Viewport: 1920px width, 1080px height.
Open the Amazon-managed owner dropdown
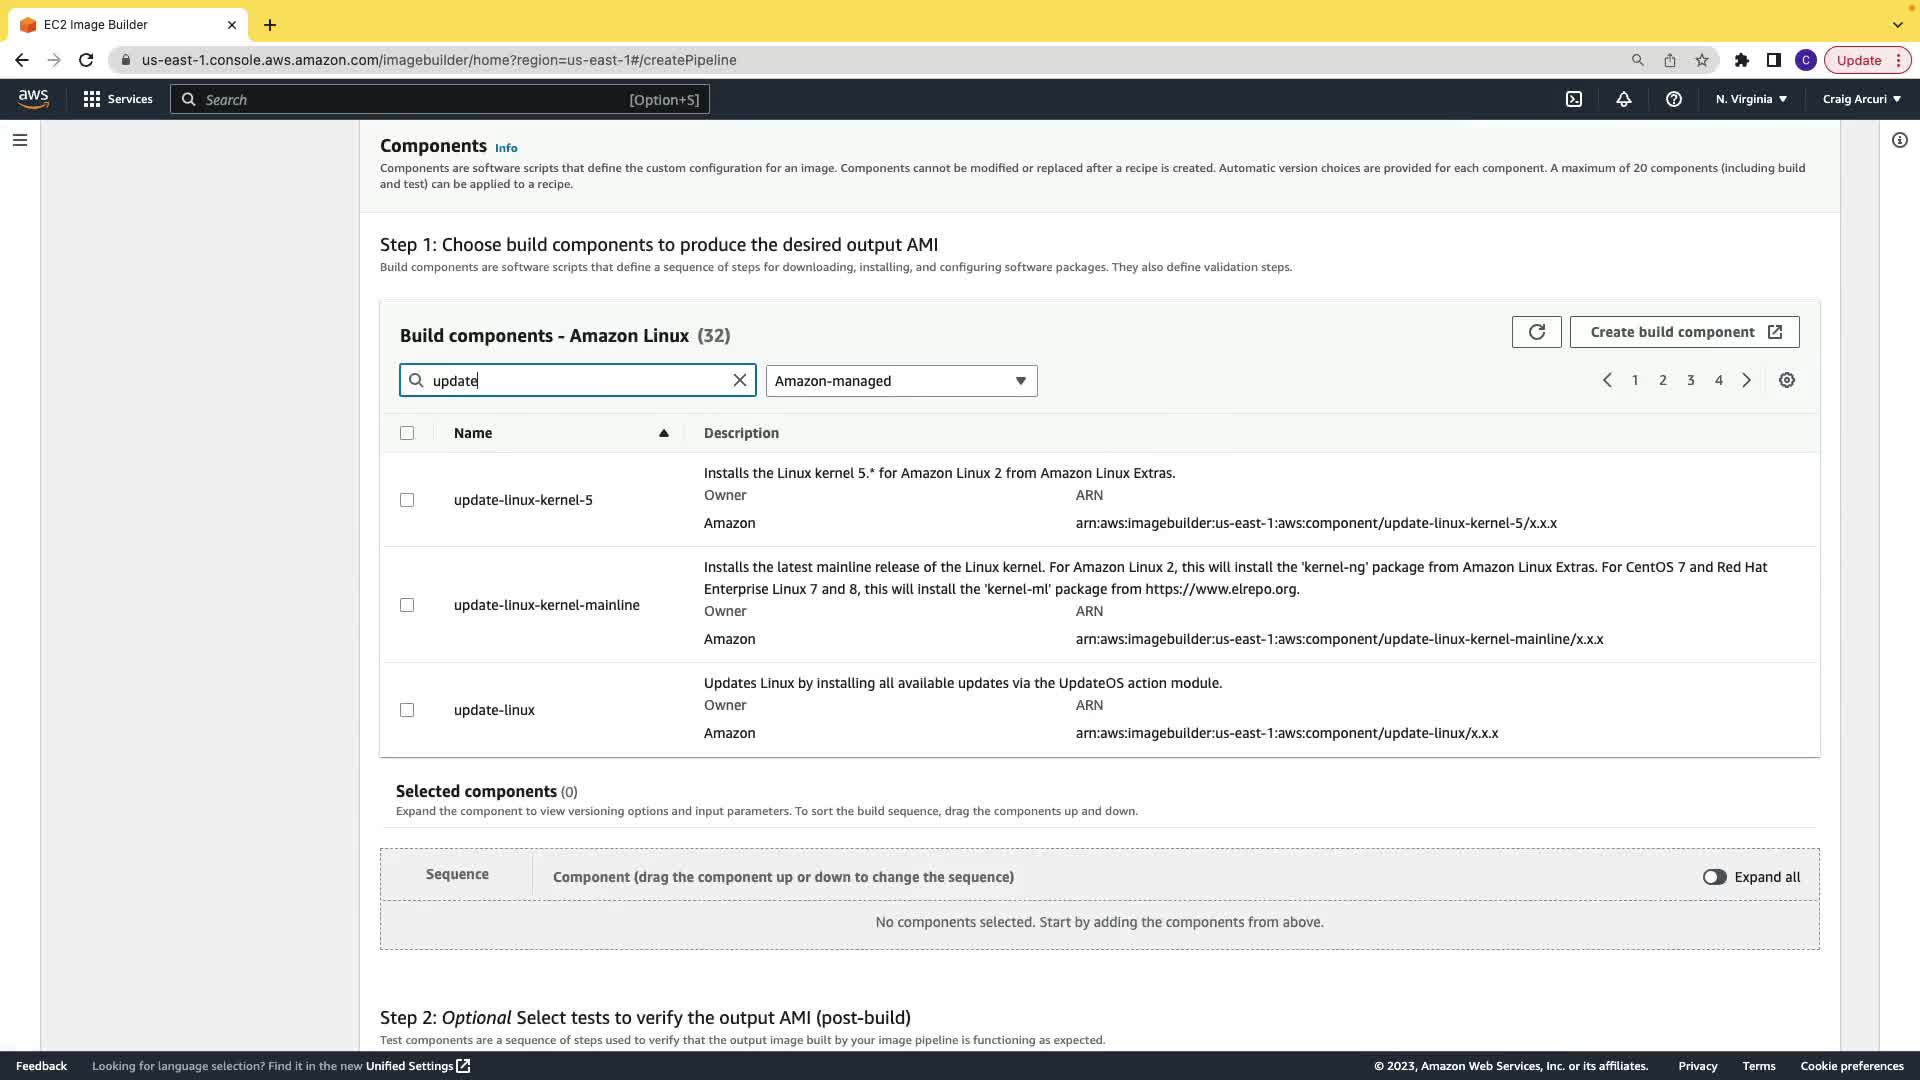tap(901, 381)
